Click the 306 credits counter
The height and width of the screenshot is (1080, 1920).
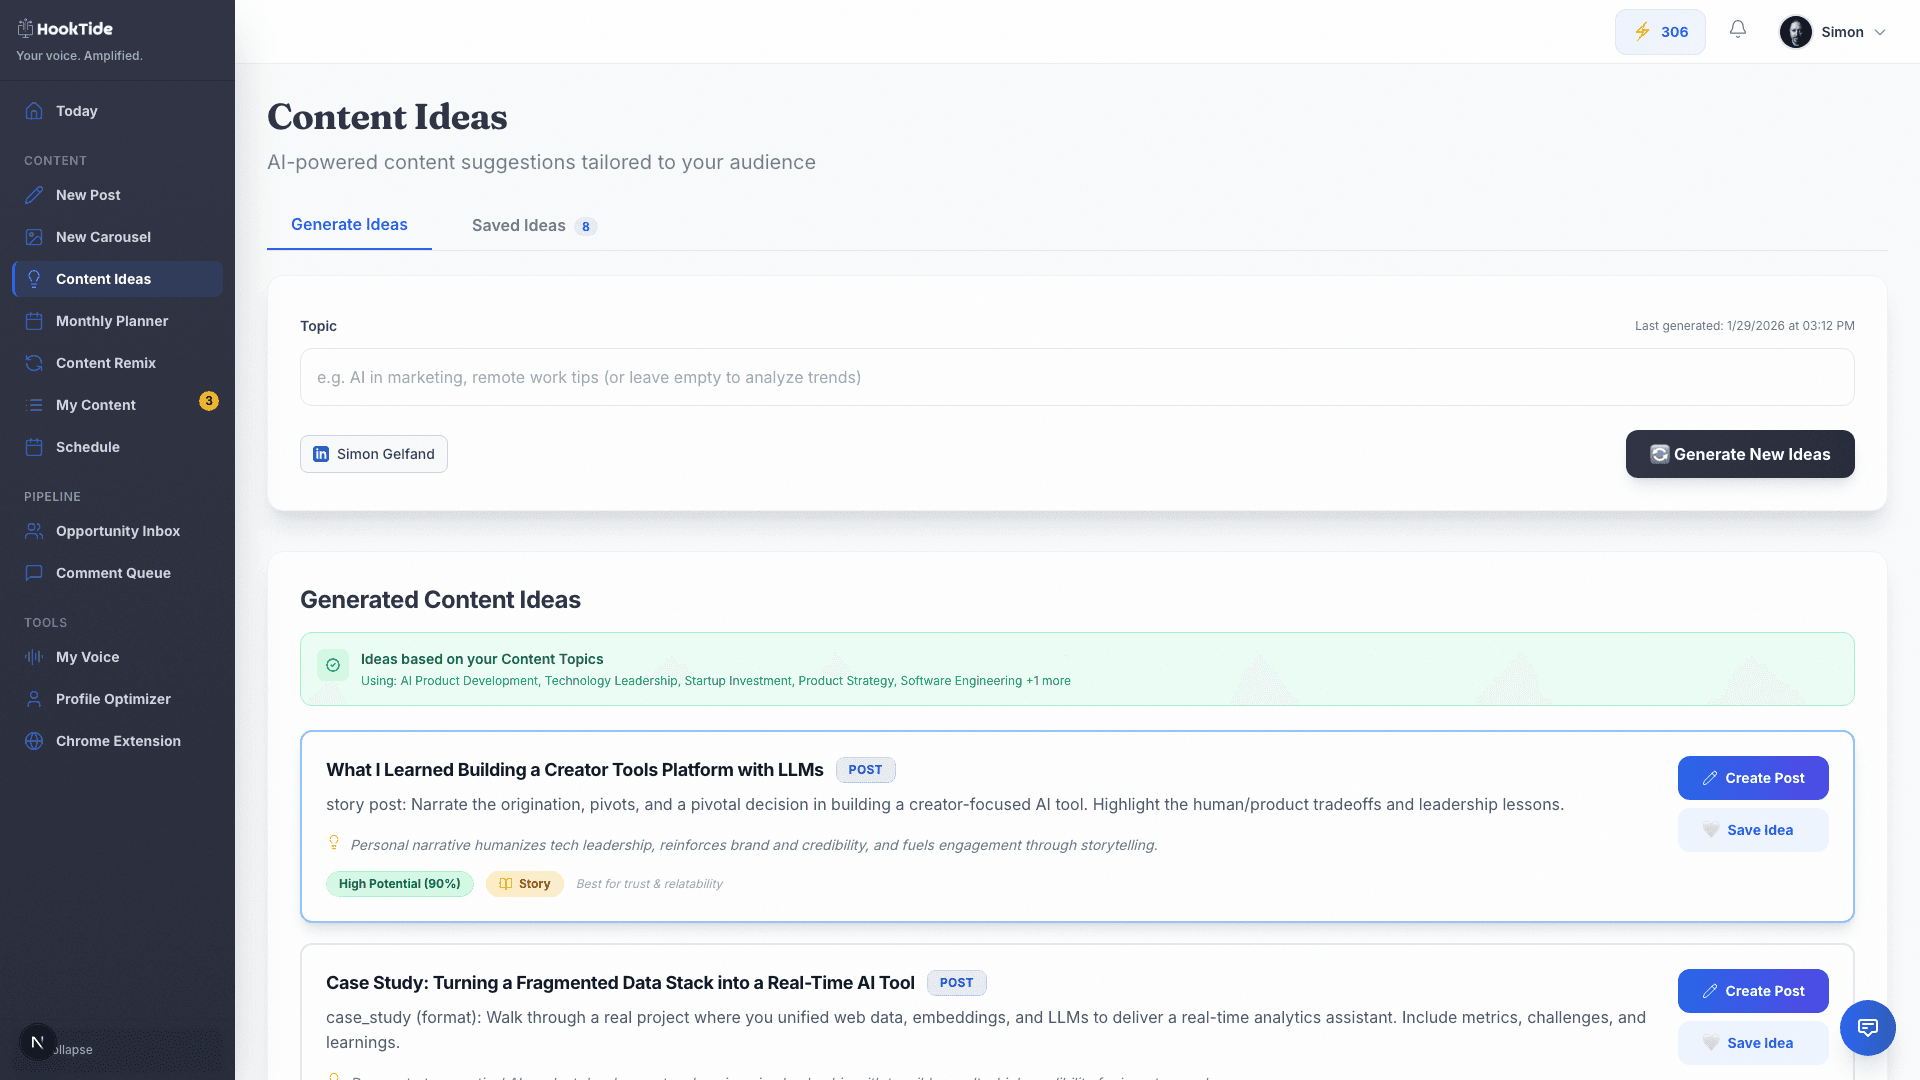point(1660,32)
